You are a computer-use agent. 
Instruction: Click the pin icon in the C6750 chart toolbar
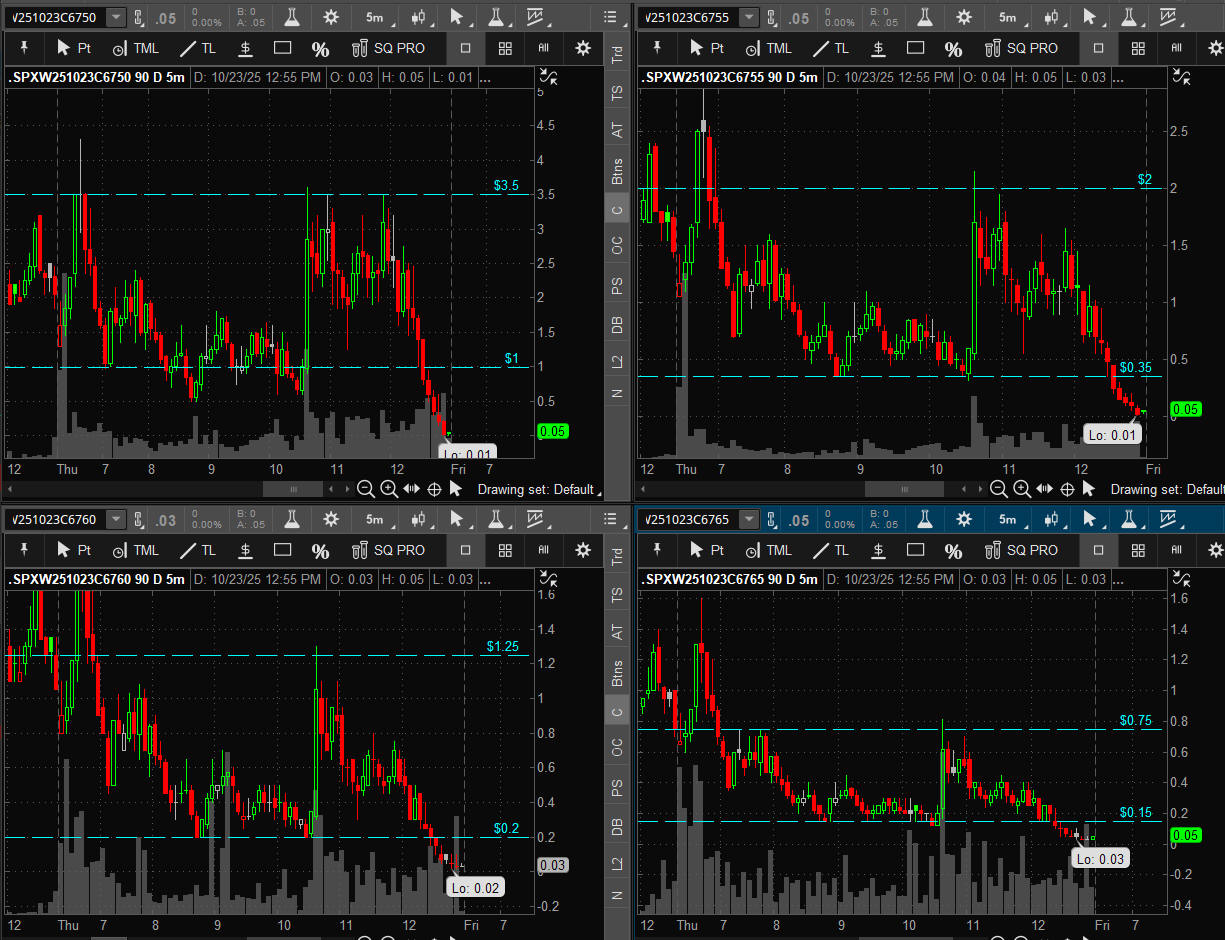(24, 48)
